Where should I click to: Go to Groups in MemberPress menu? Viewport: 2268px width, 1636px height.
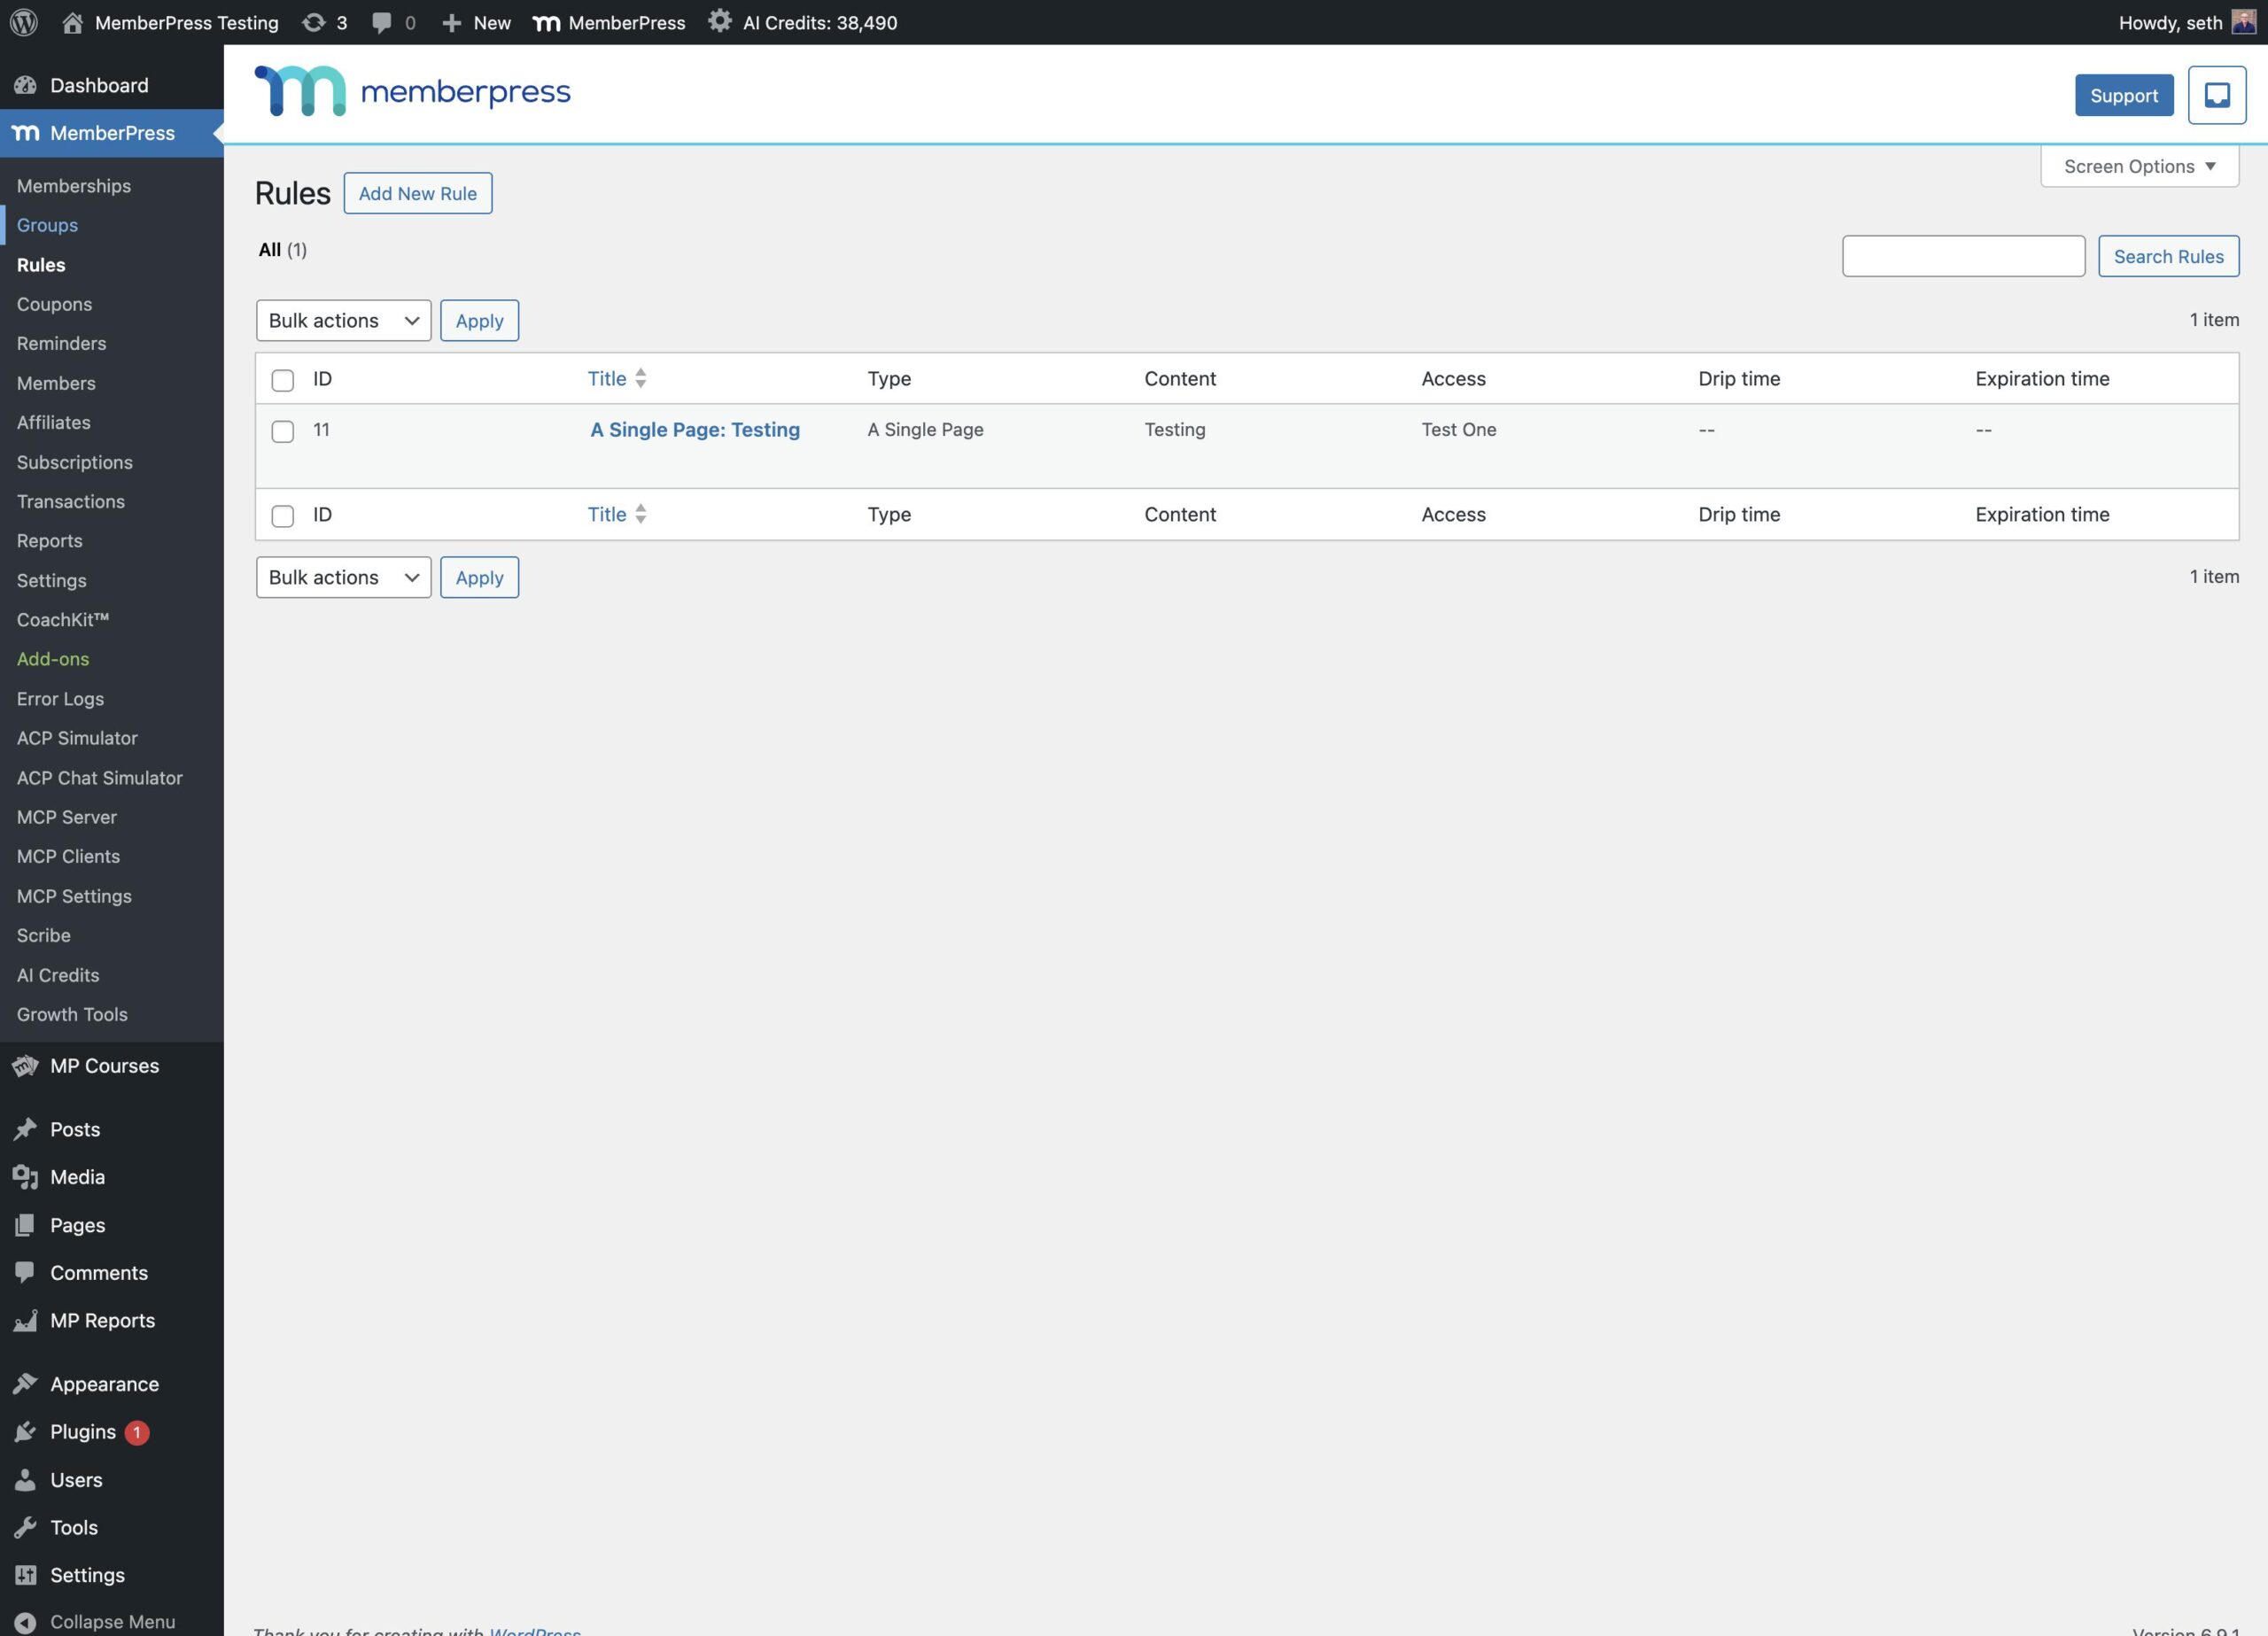tap(47, 225)
